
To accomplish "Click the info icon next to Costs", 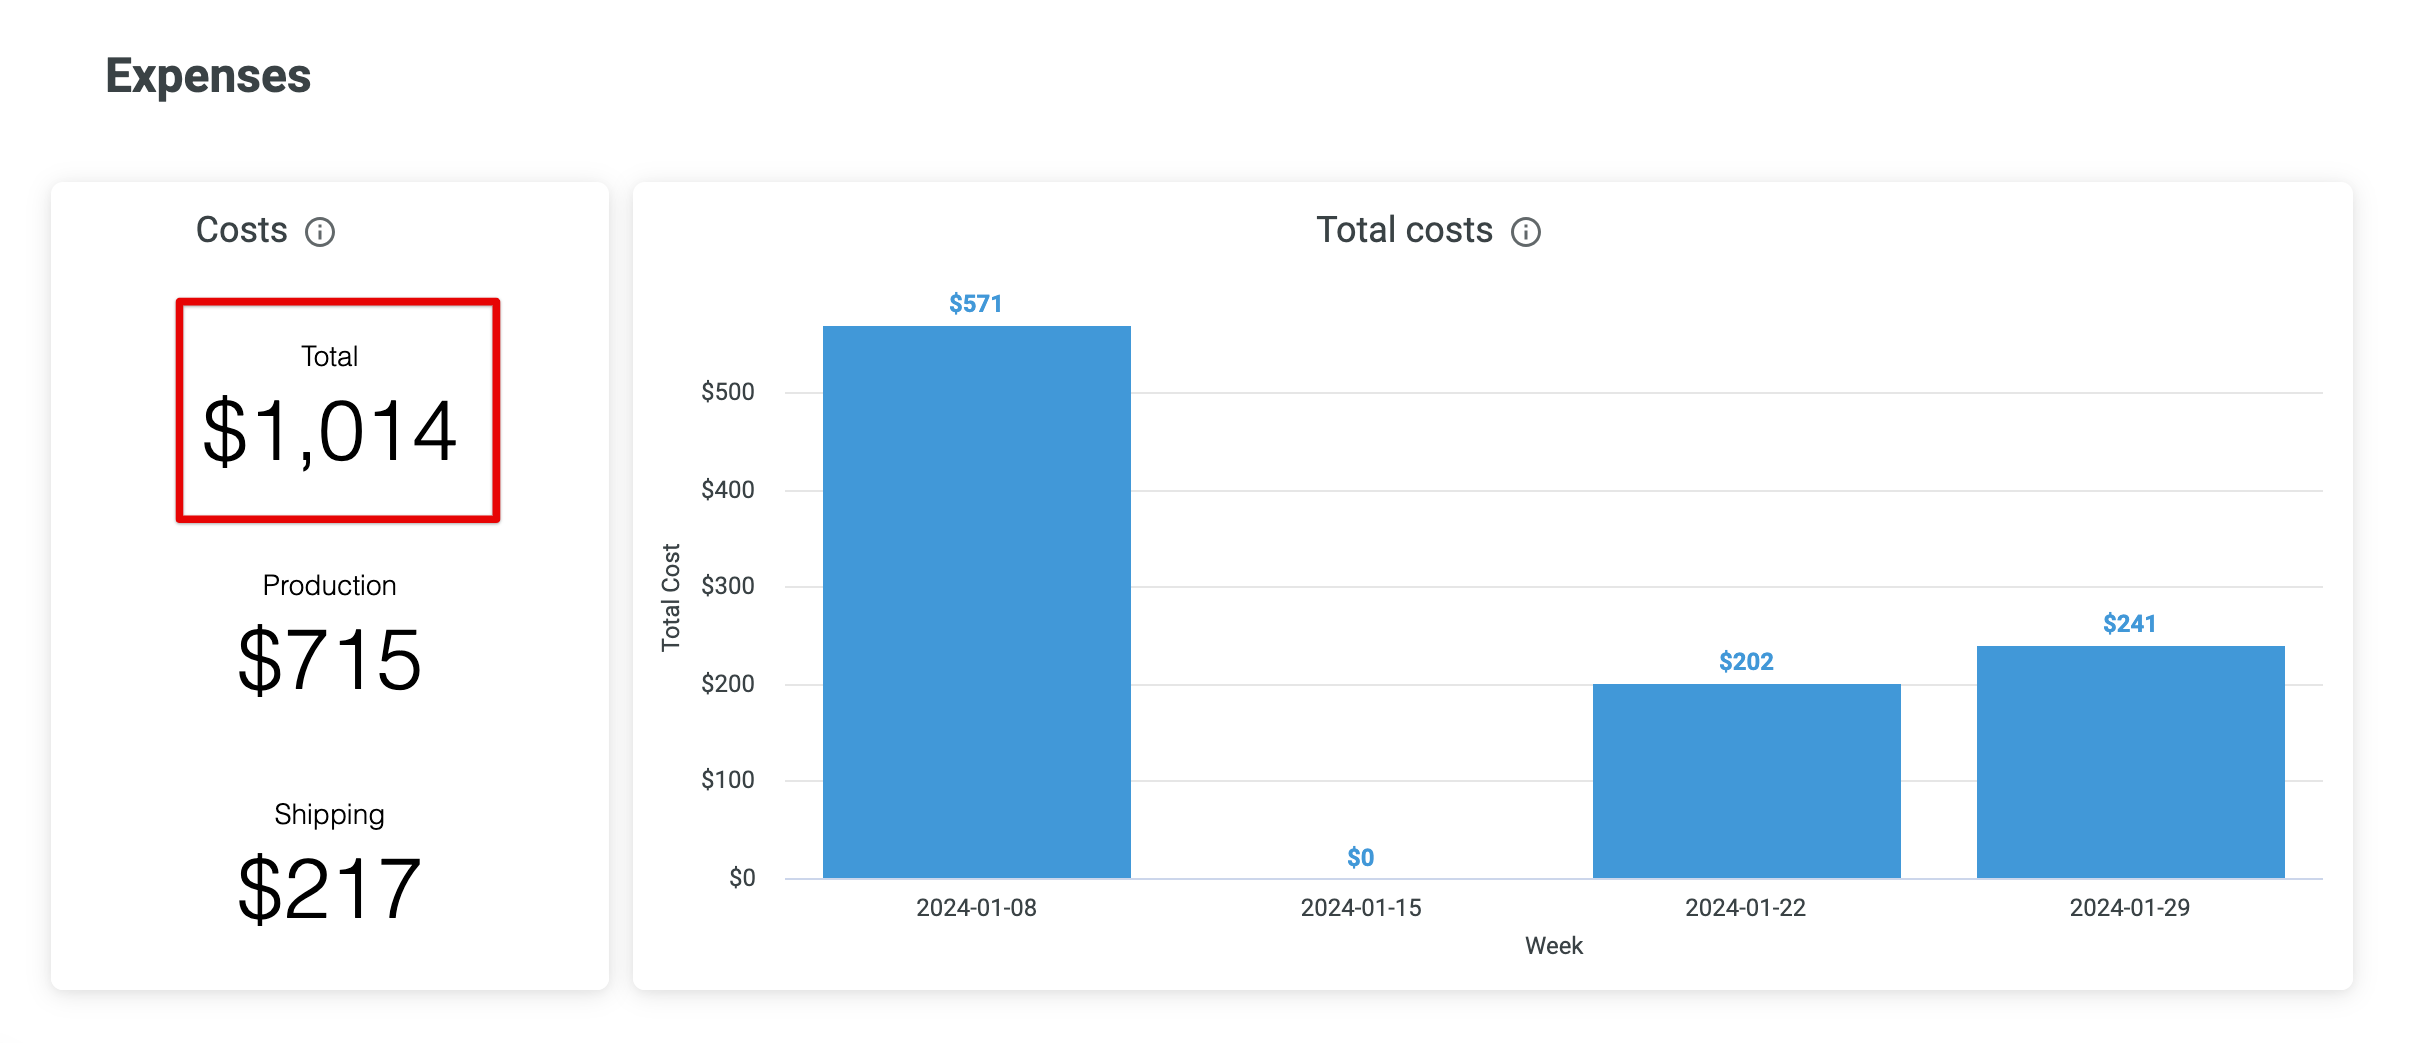I will pos(319,232).
